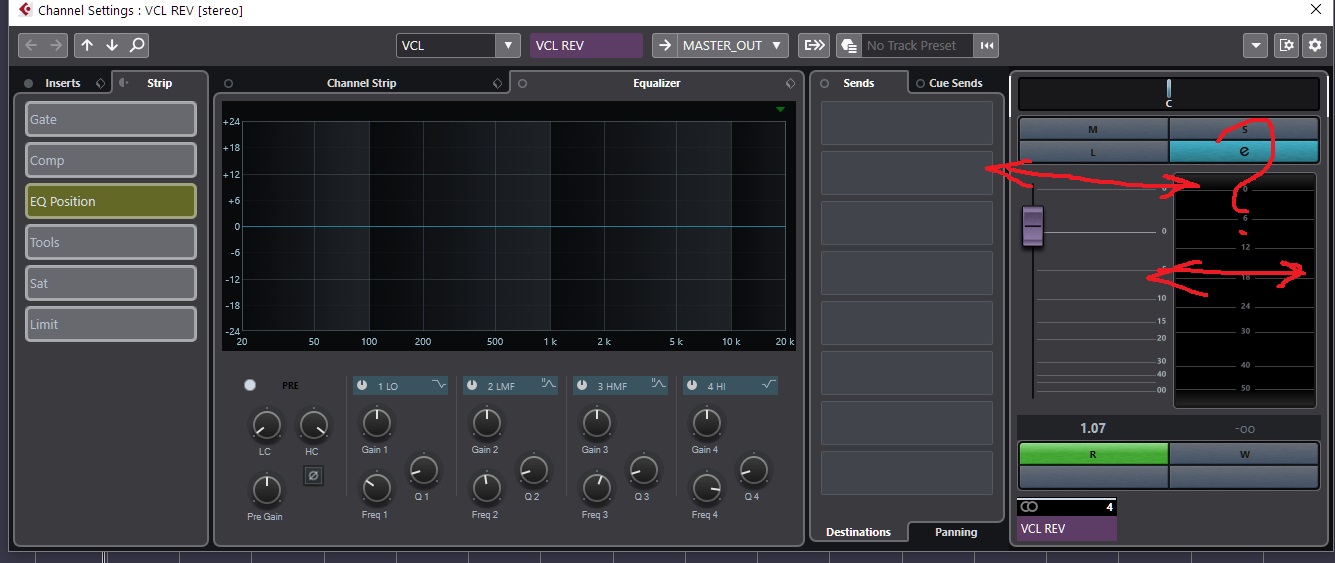Viewport: 1335px width, 563px height.
Task: Switch to the Destinations tab
Action: coord(858,532)
